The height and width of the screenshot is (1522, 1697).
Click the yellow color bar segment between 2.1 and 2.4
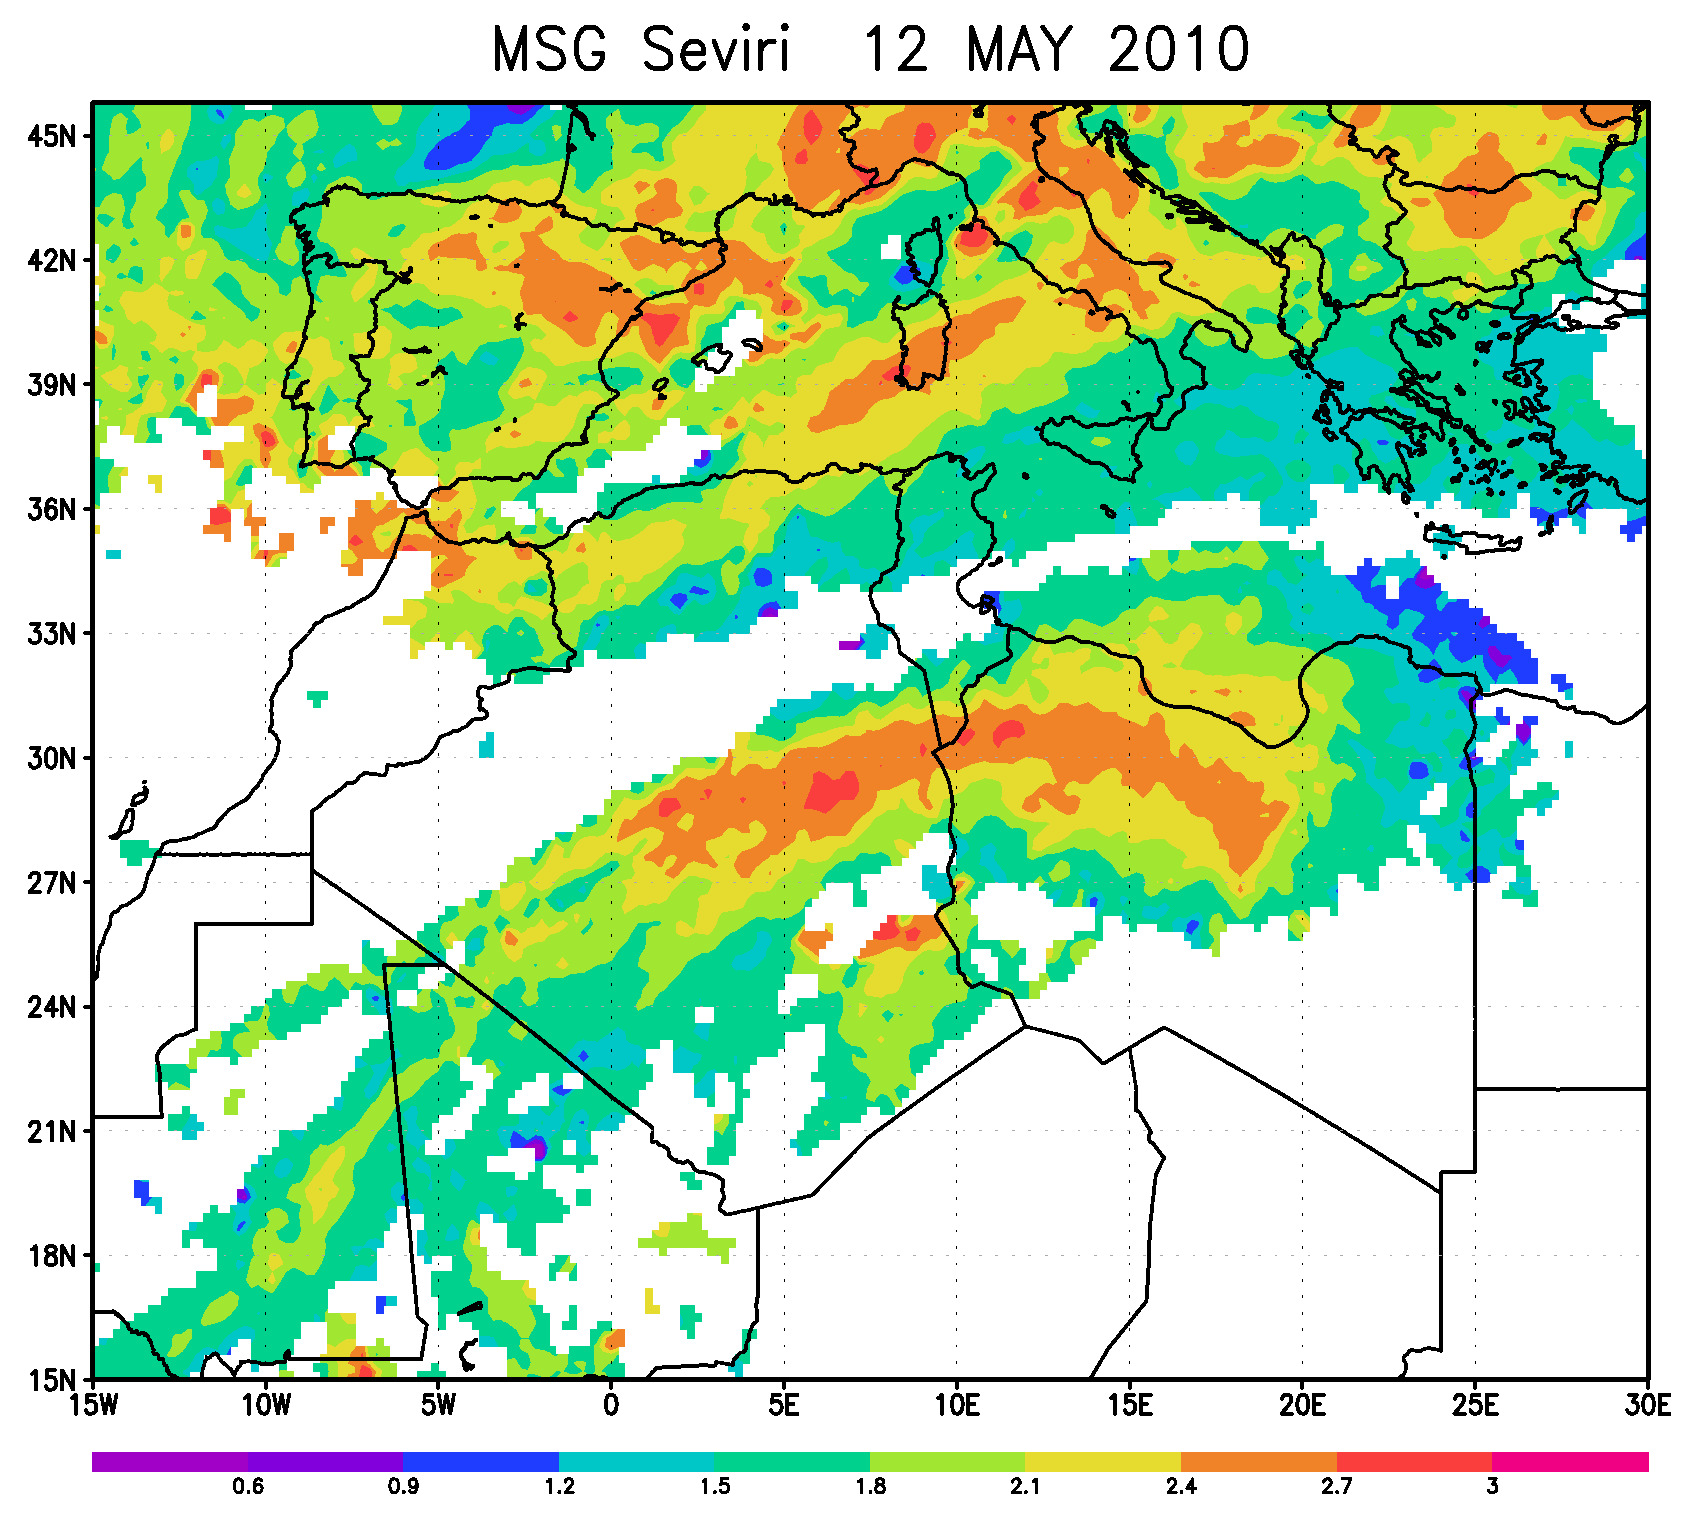coord(1104,1462)
